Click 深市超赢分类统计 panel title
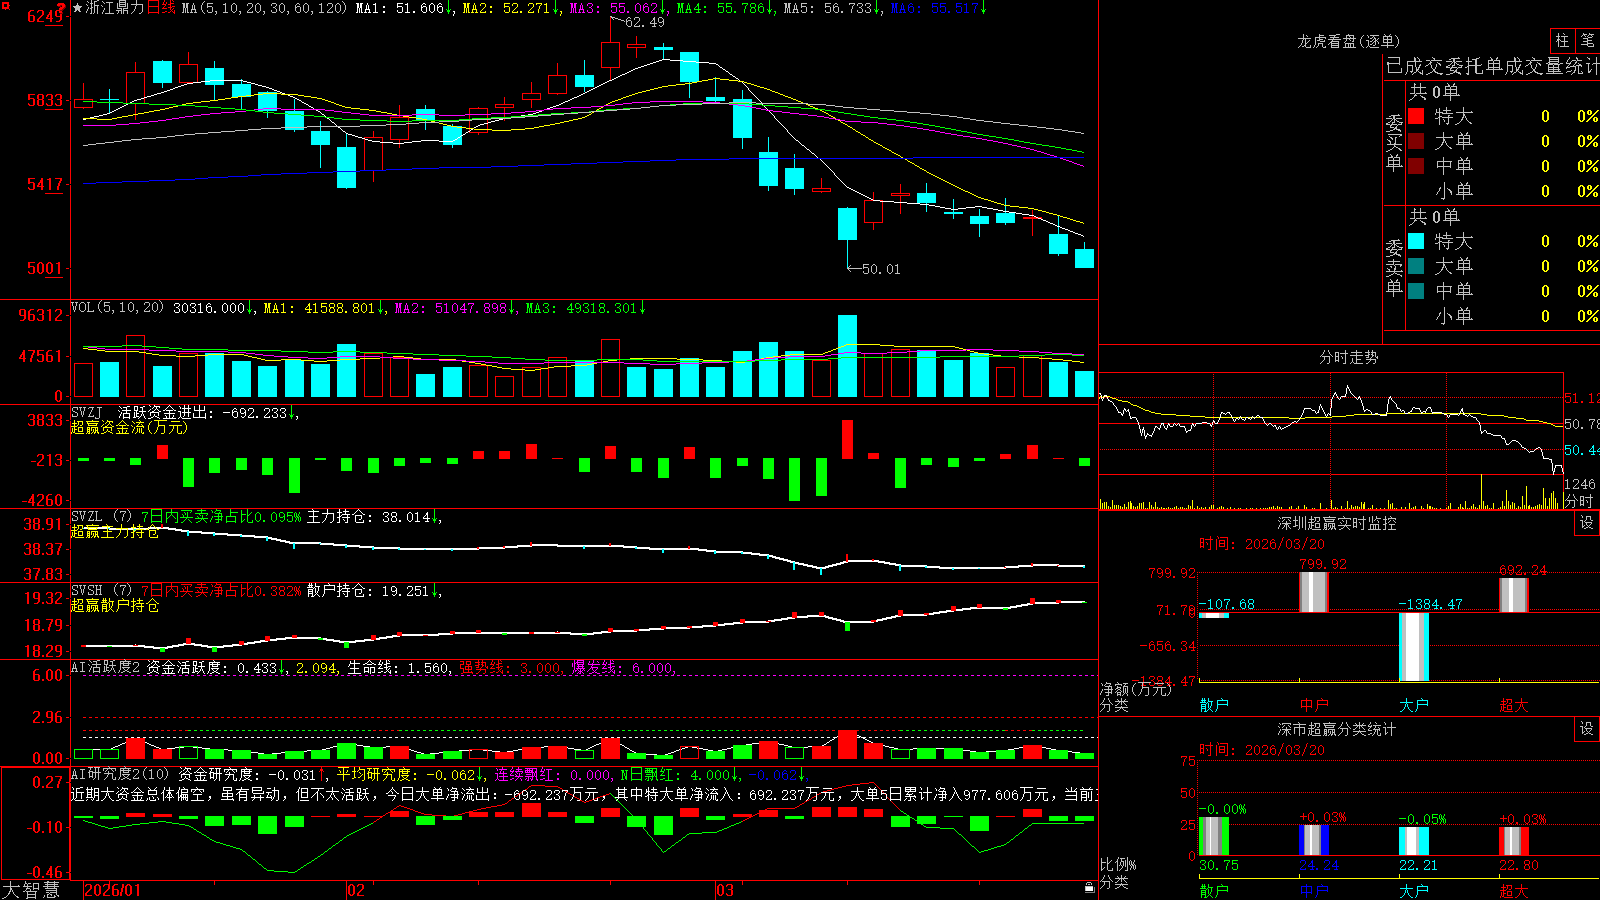Screen dimensions: 1600x900 click(1336, 729)
